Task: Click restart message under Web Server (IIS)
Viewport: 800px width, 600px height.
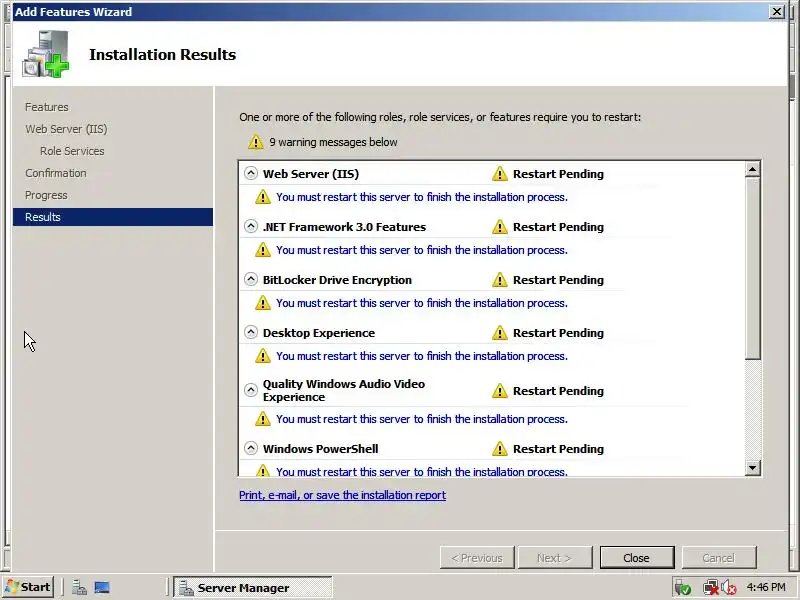Action: click(421, 197)
